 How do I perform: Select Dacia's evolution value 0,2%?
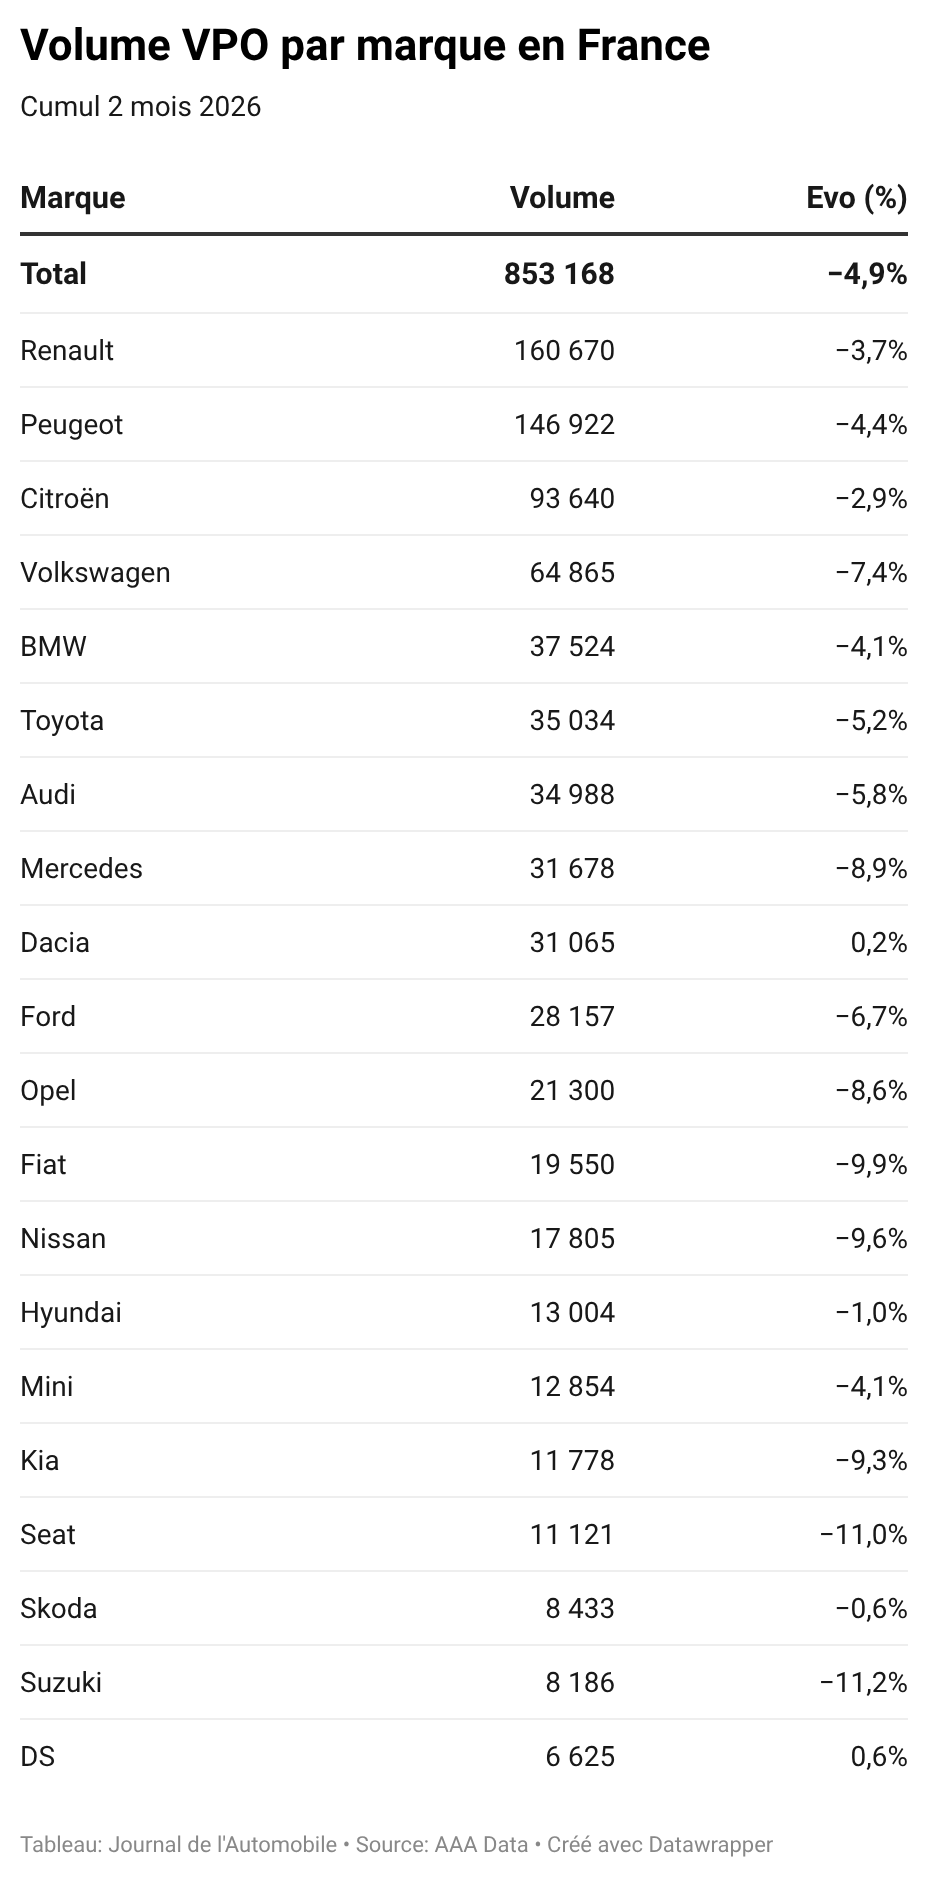click(879, 942)
